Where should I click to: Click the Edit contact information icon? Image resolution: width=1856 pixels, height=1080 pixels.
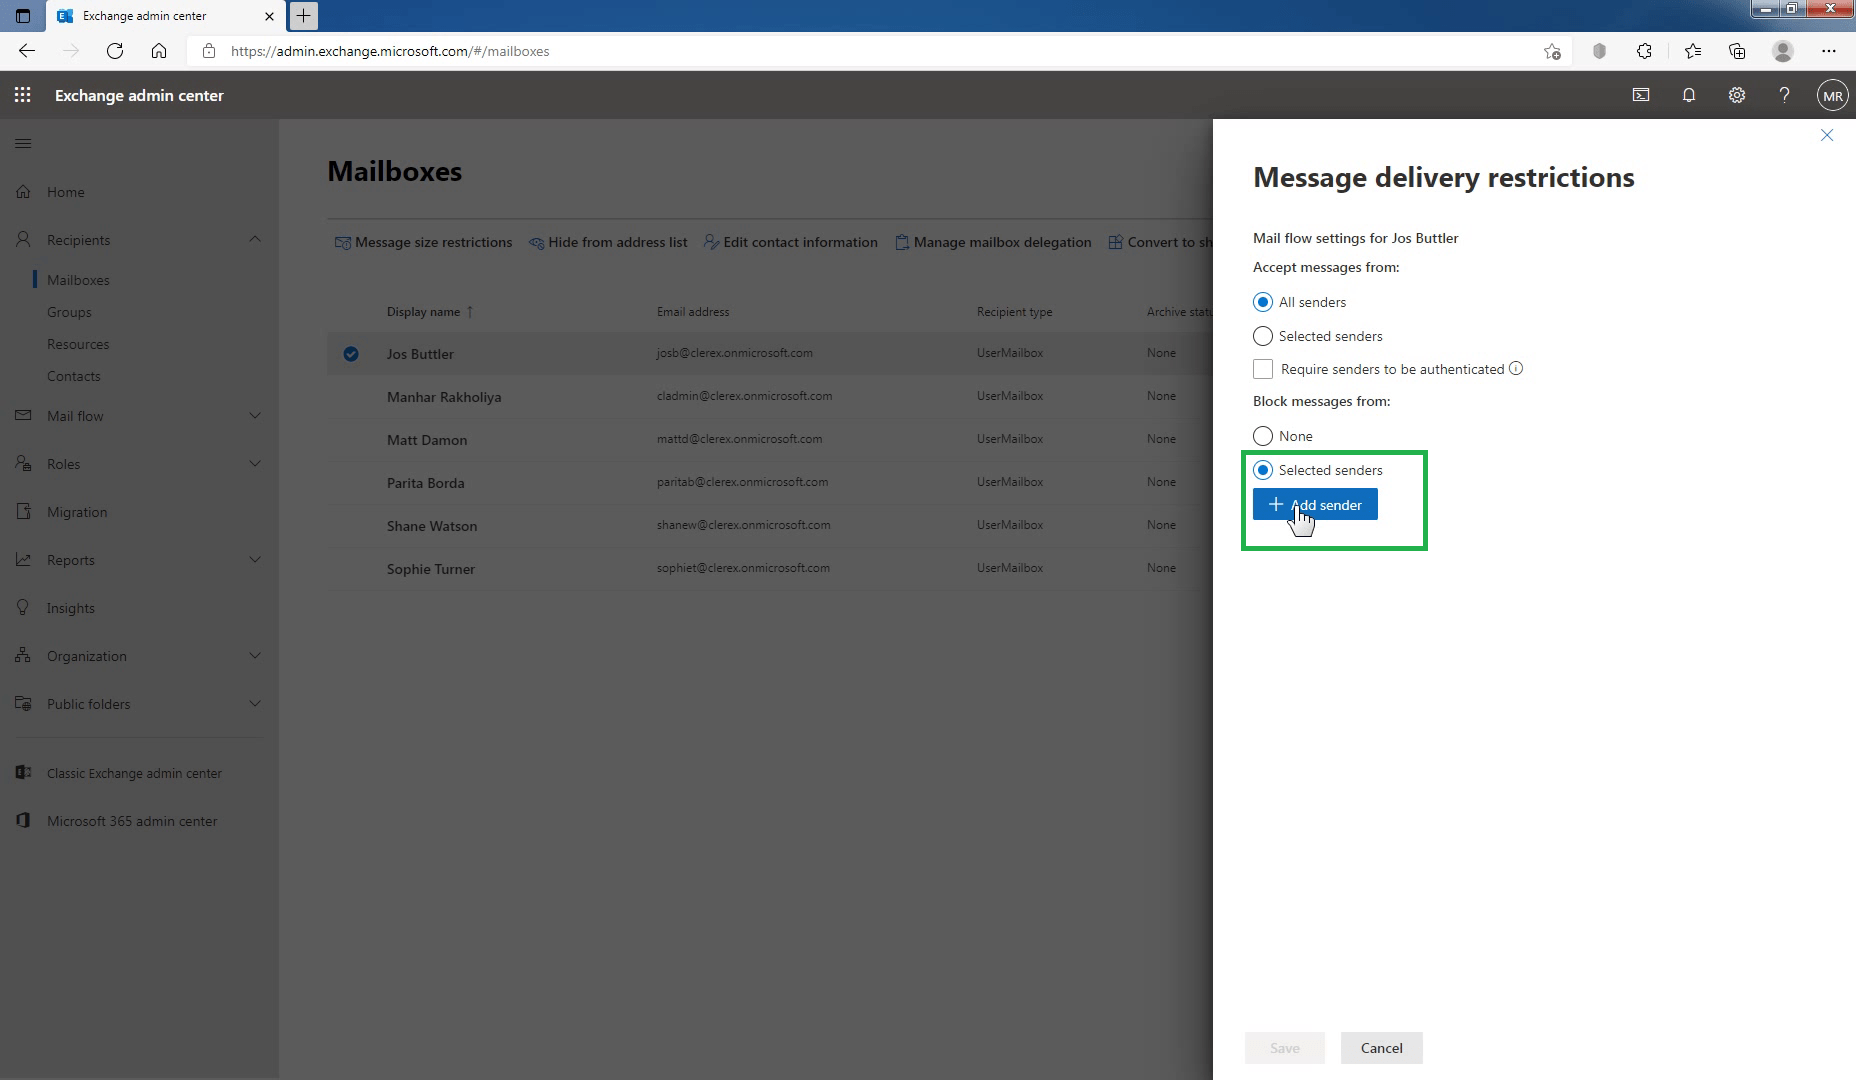(711, 242)
